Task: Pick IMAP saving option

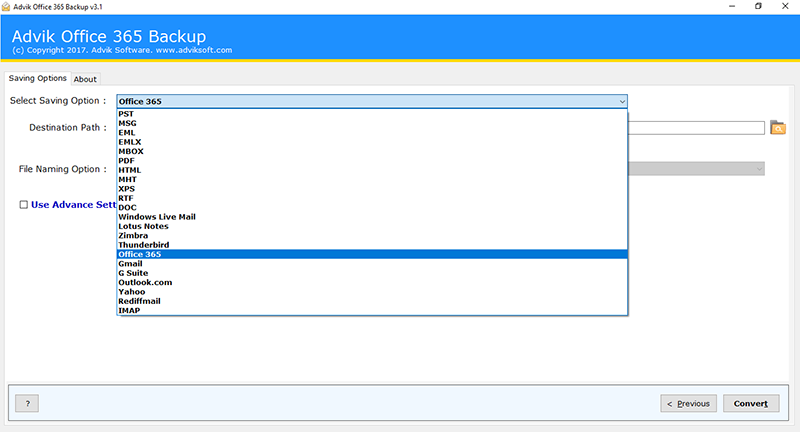Action: 372,310
